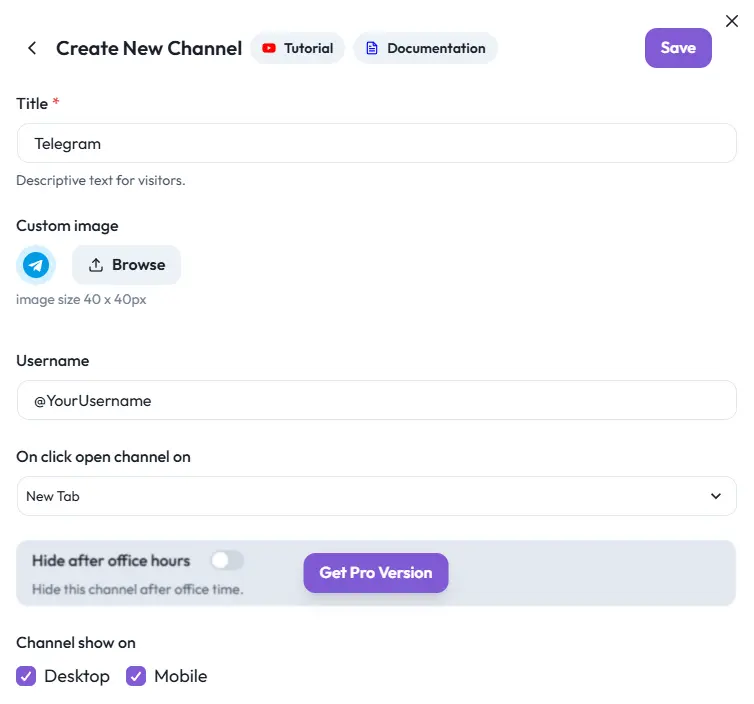Focus the Title field containing Telegram

click(x=376, y=143)
